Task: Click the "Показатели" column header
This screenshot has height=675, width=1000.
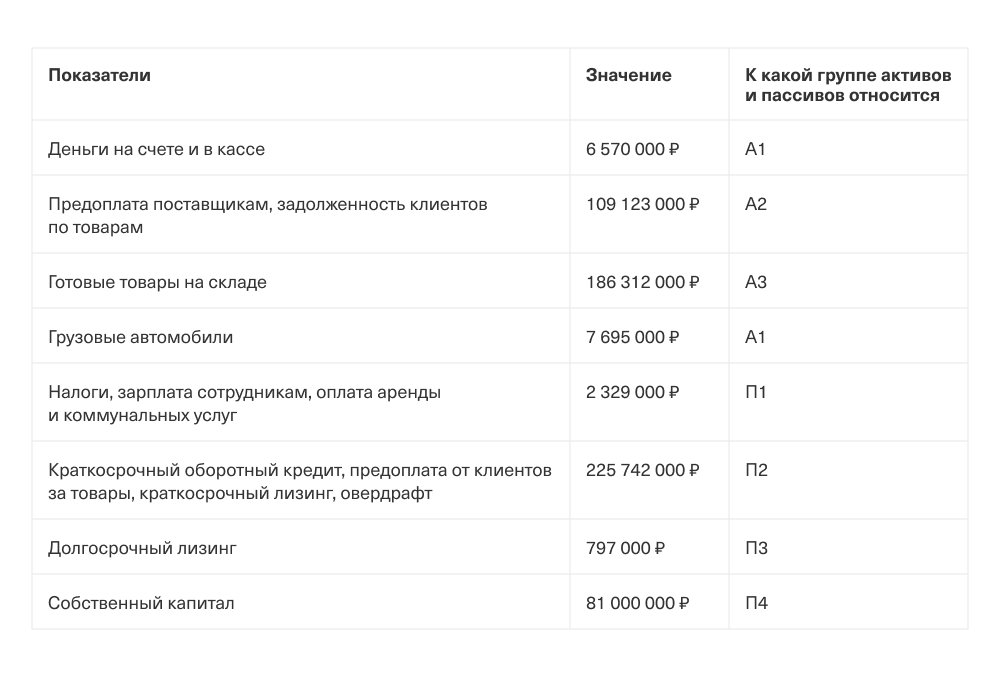Action: click(99, 75)
